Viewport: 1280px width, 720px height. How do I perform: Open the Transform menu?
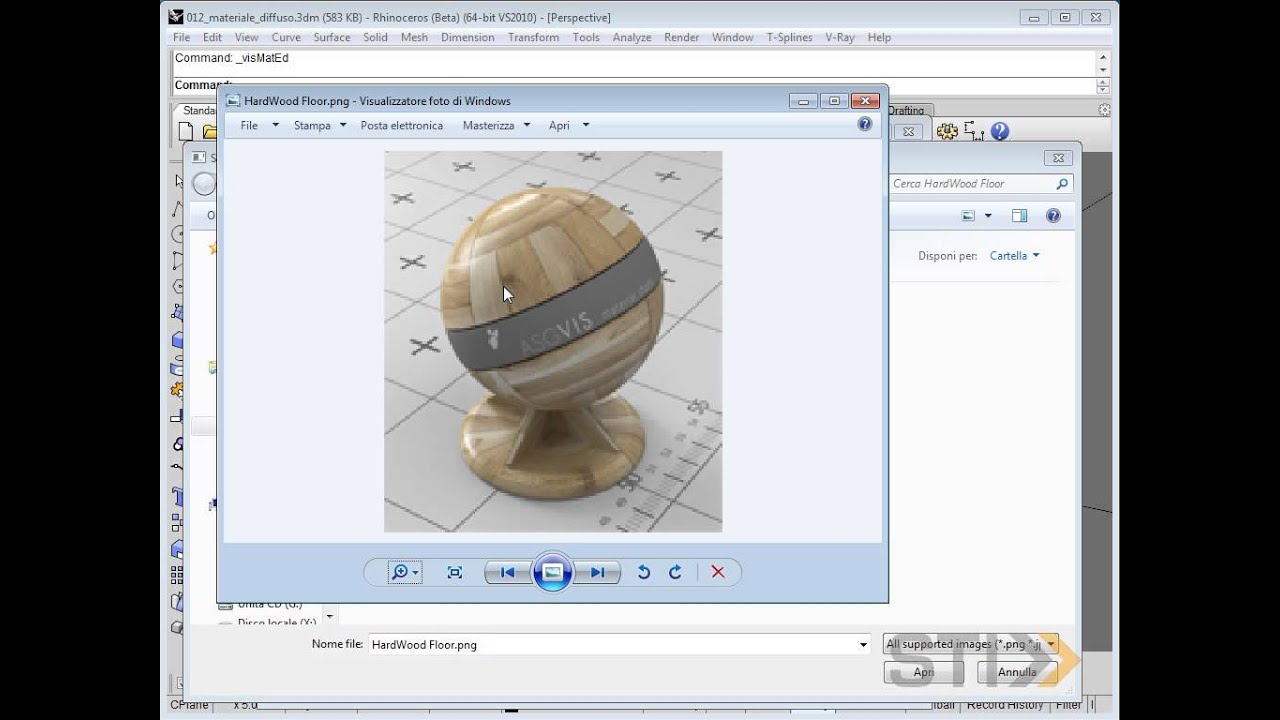[x=533, y=37]
